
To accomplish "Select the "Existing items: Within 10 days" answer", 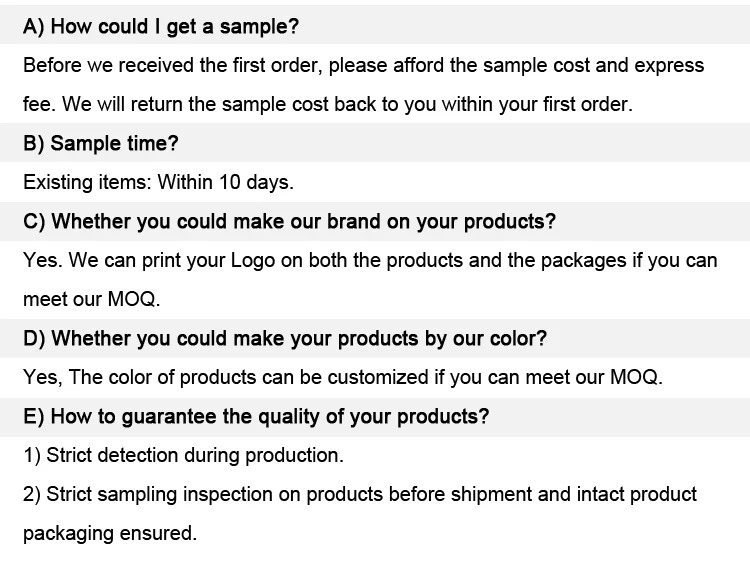I will pos(158,183).
